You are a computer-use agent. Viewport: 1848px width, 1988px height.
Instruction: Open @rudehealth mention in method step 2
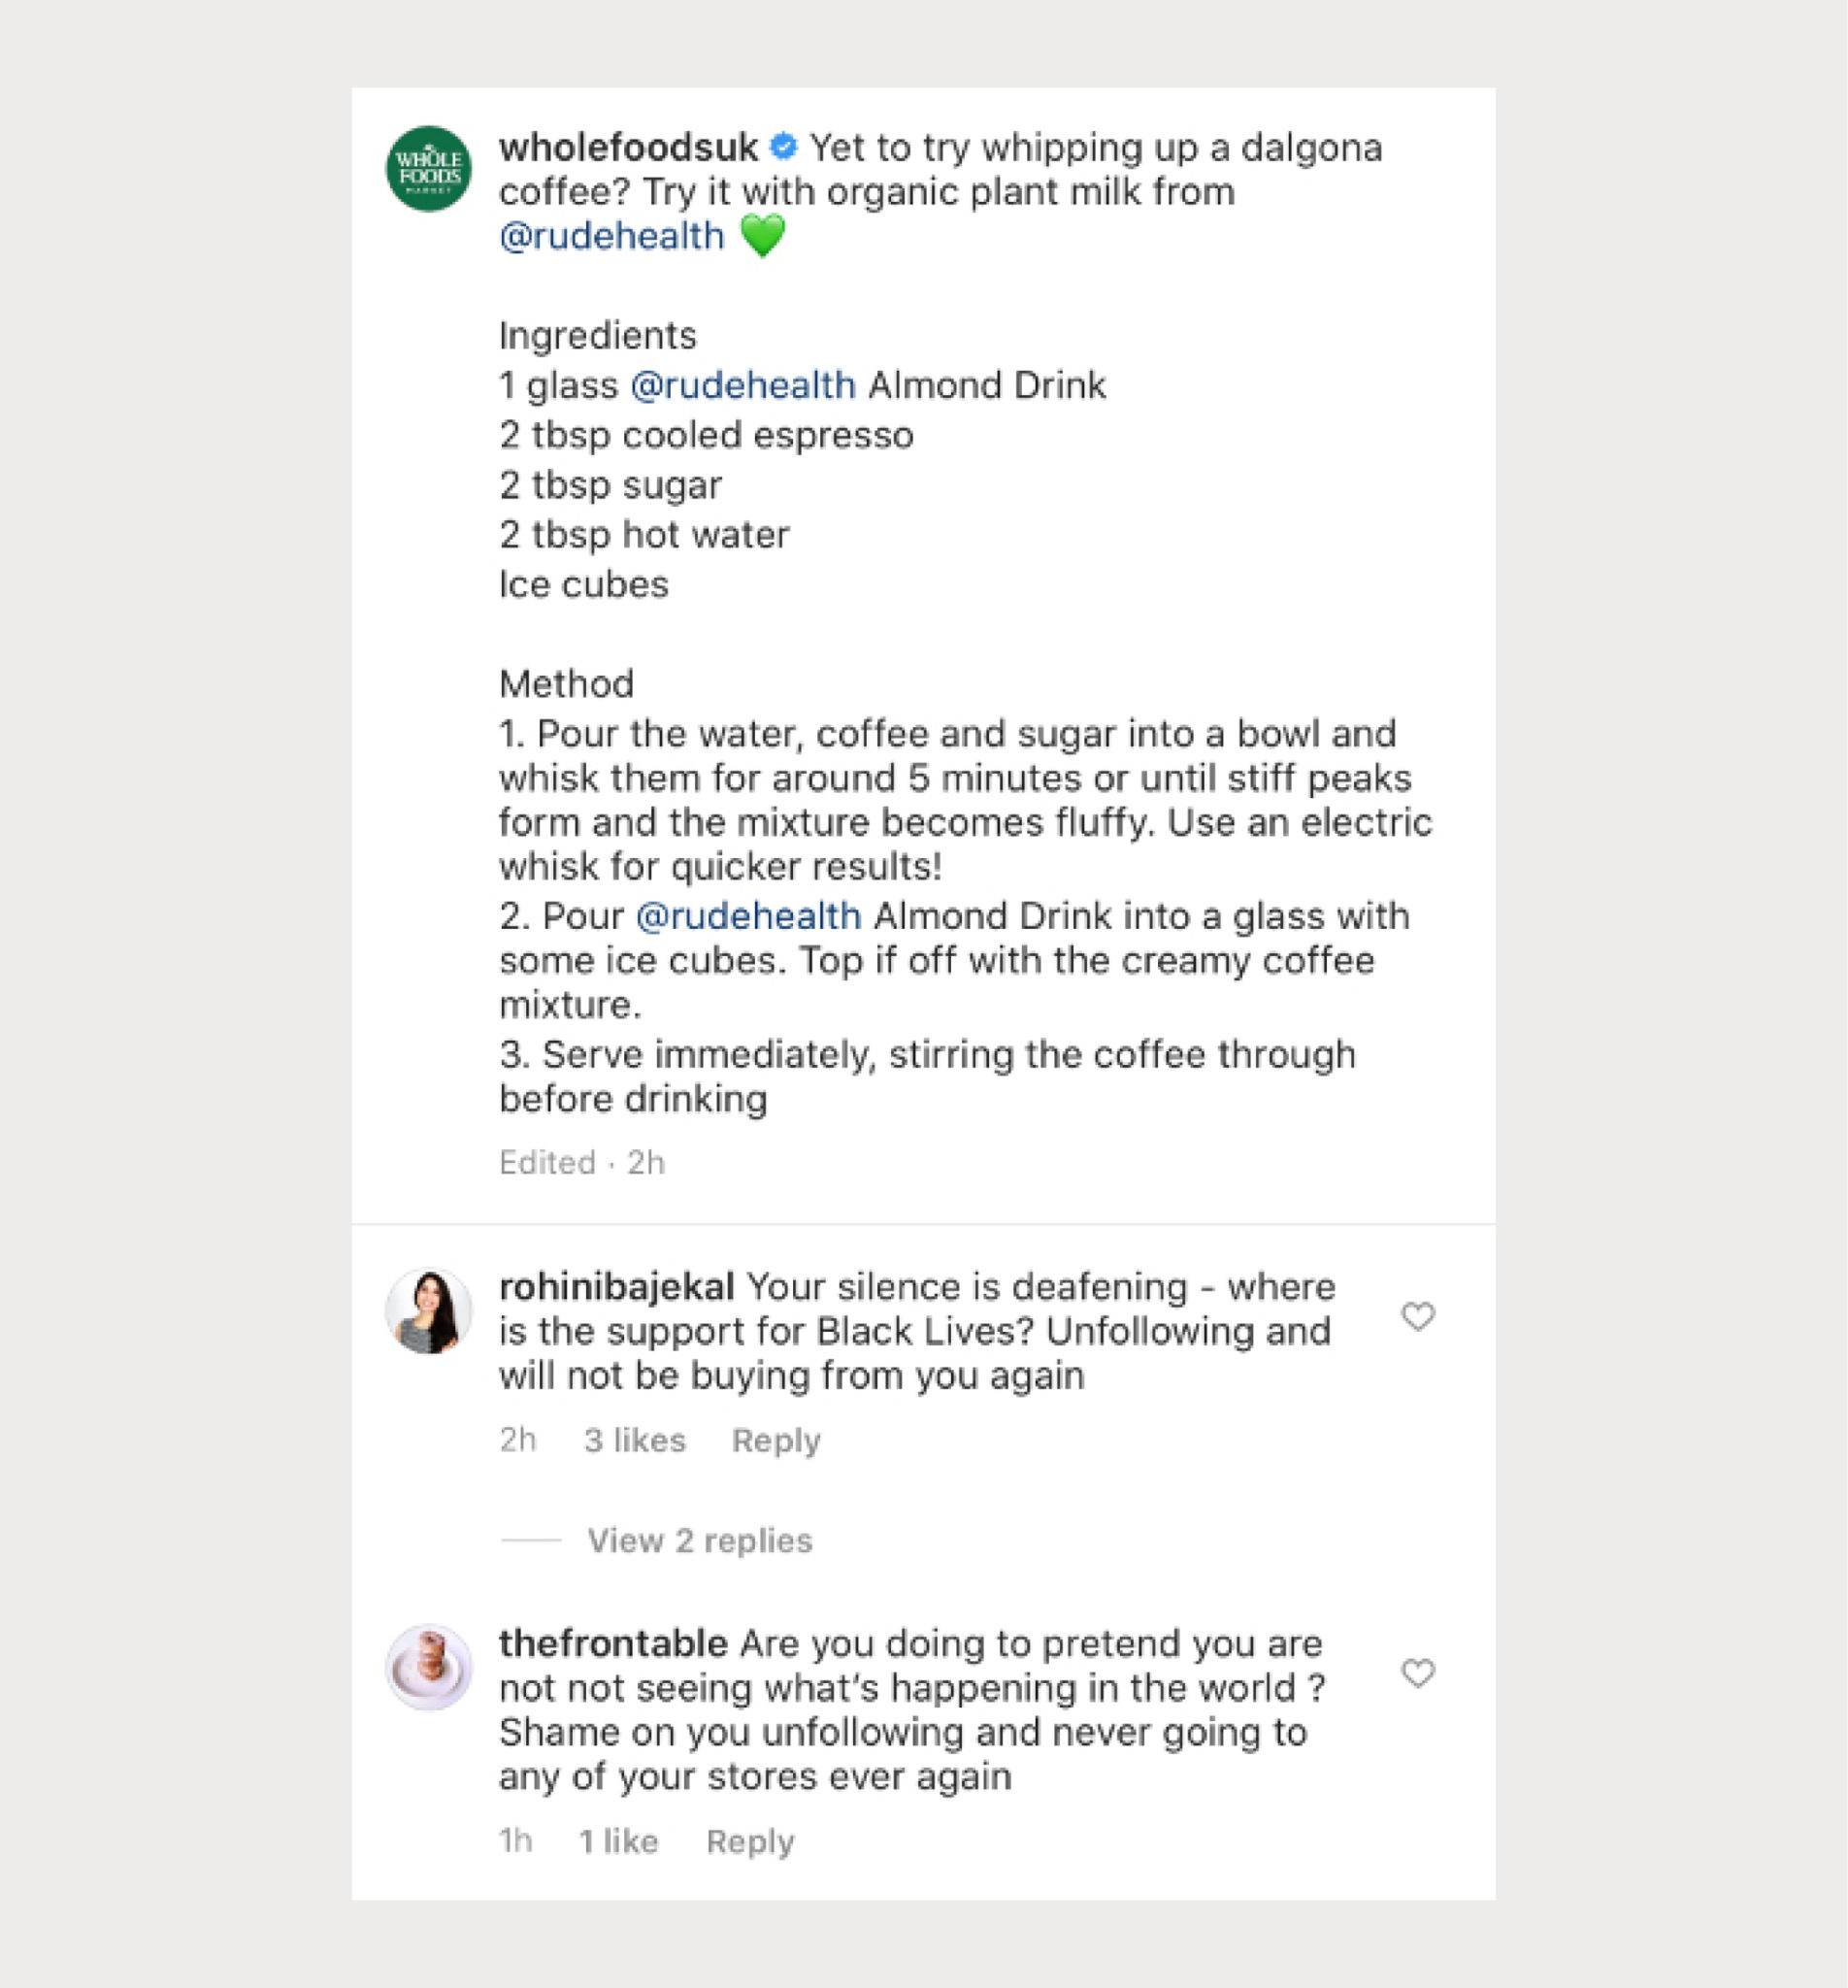pos(748,916)
